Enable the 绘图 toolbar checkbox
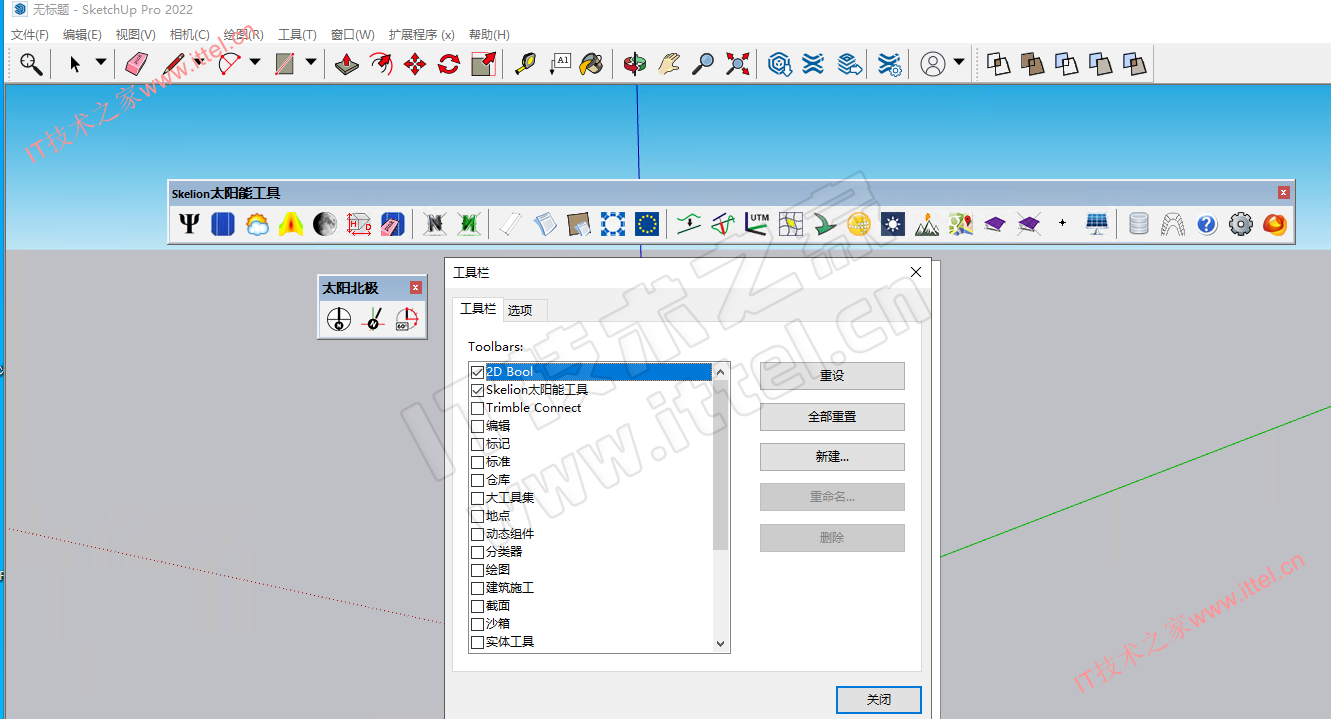Screen dimensions: 1331x719 coord(477,570)
